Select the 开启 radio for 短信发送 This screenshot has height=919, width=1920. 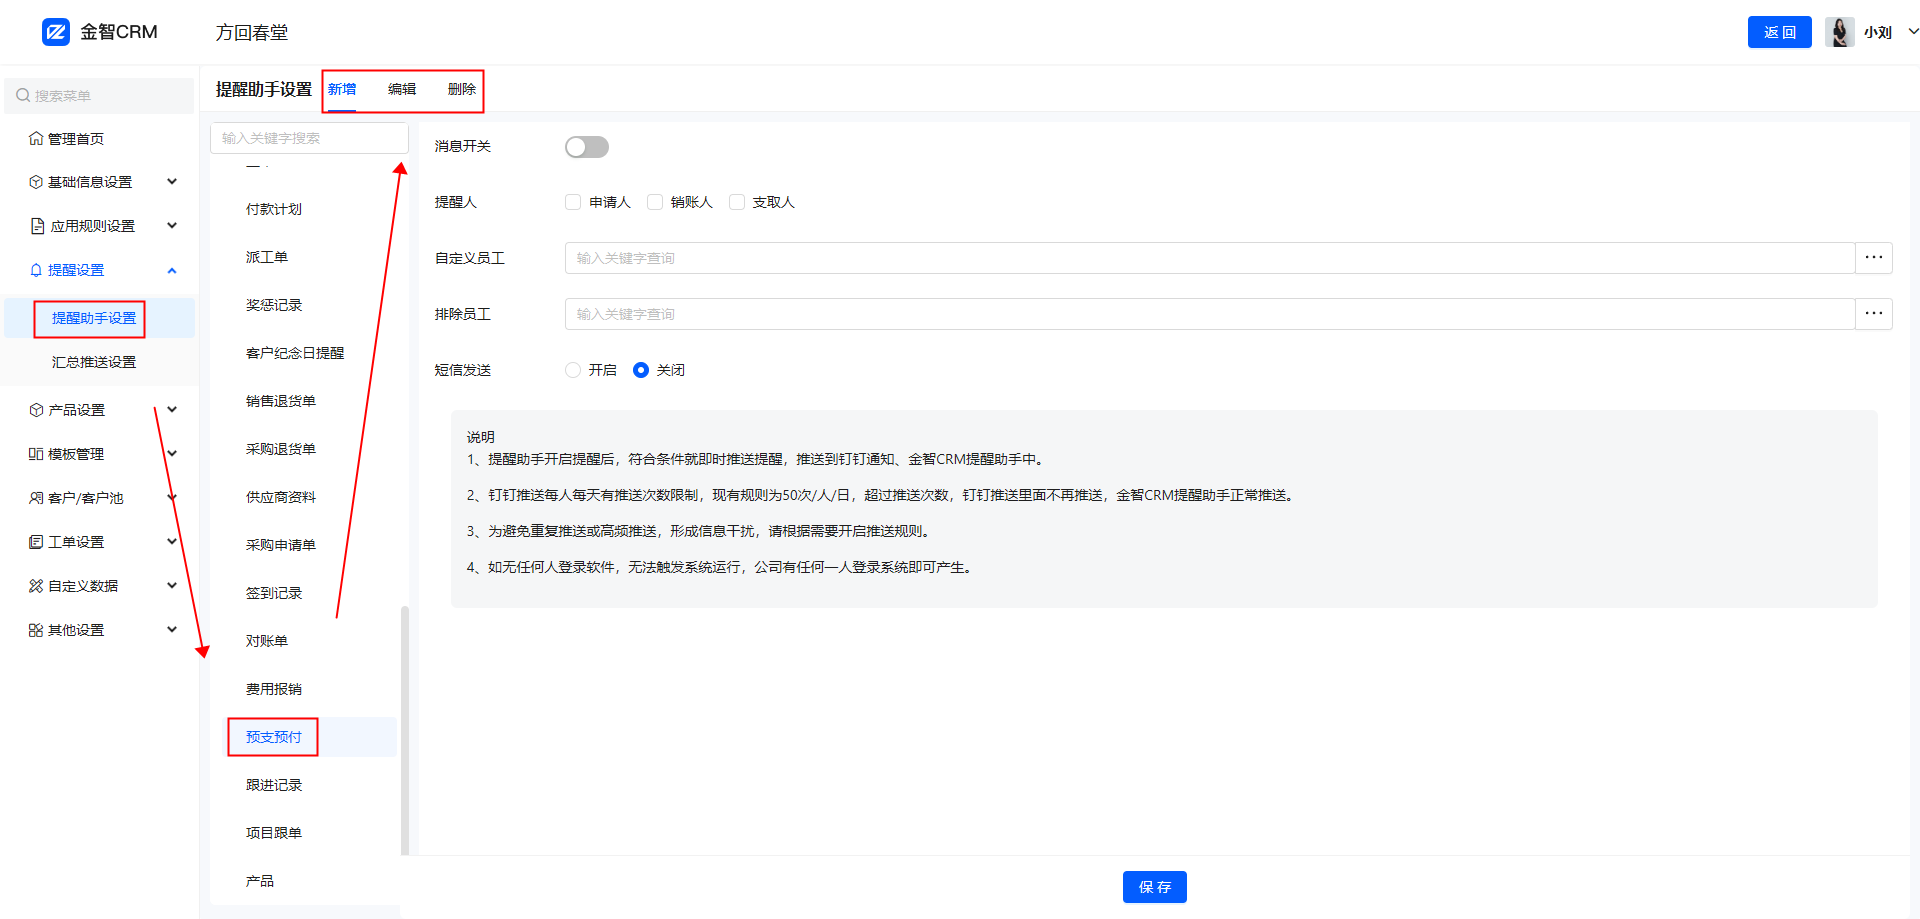(573, 370)
